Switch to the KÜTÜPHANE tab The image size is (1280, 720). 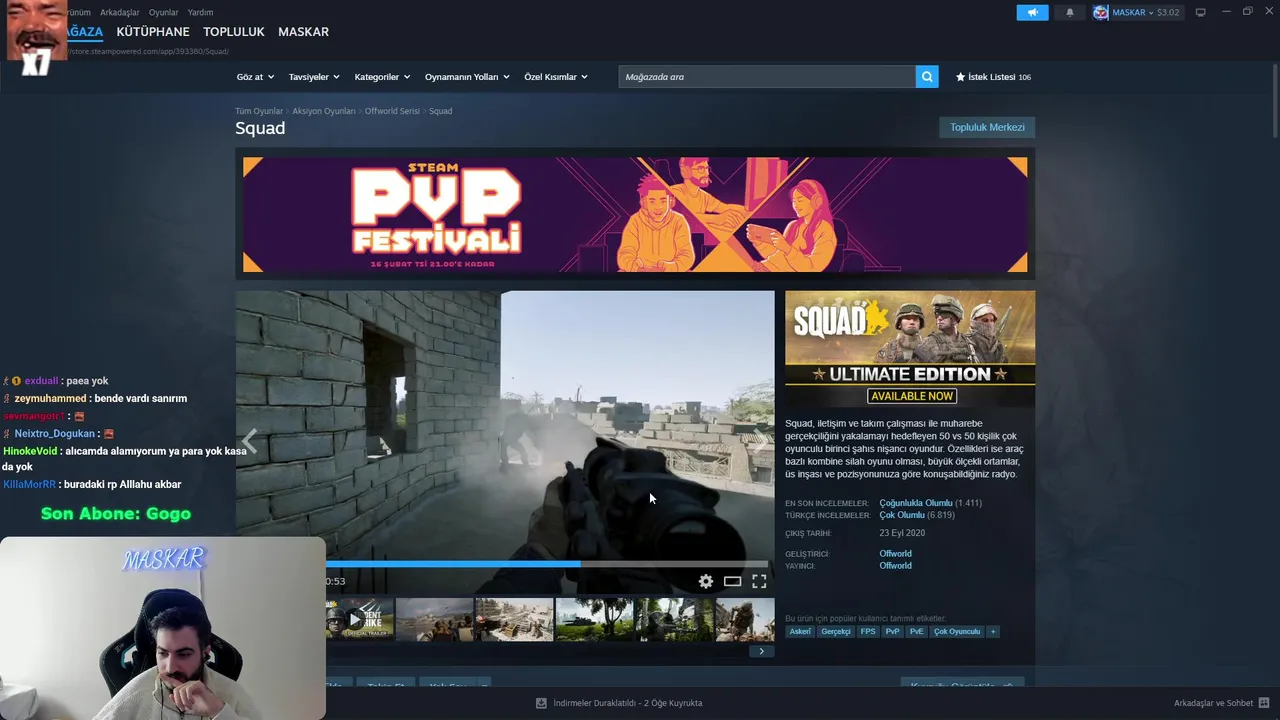click(x=153, y=32)
